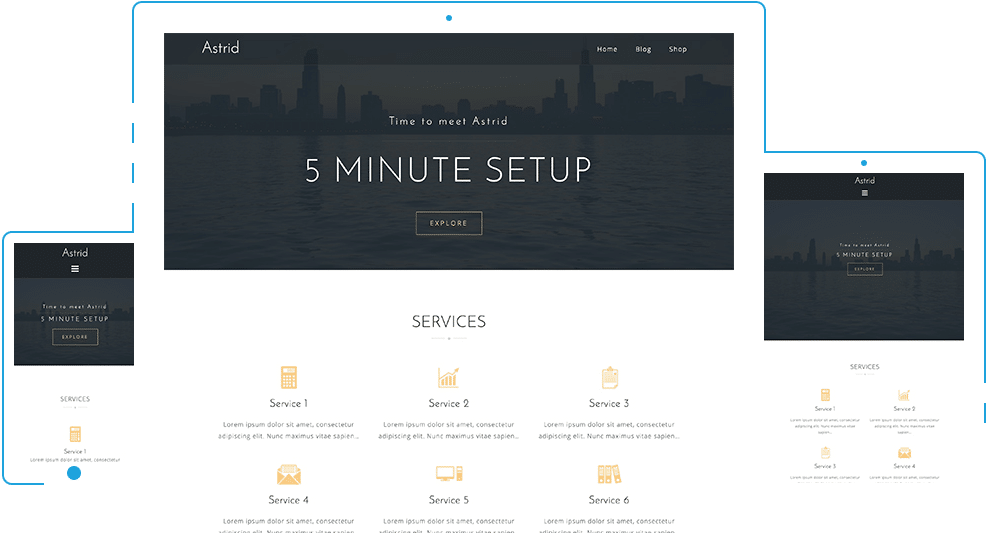
Task: Click Astrid logo in phone preview
Action: coord(75,253)
